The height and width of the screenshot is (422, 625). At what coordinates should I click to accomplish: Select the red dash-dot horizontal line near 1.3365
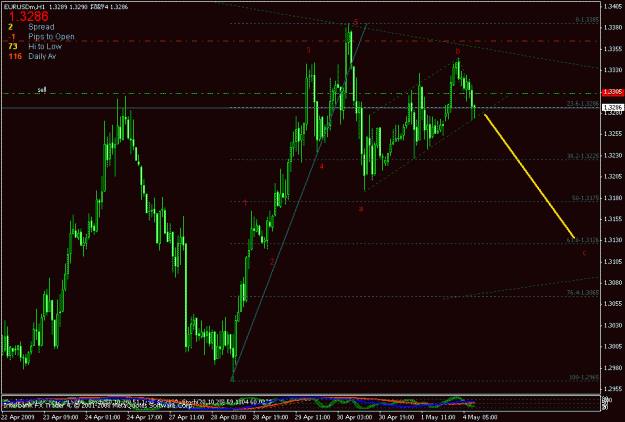[x=301, y=41]
